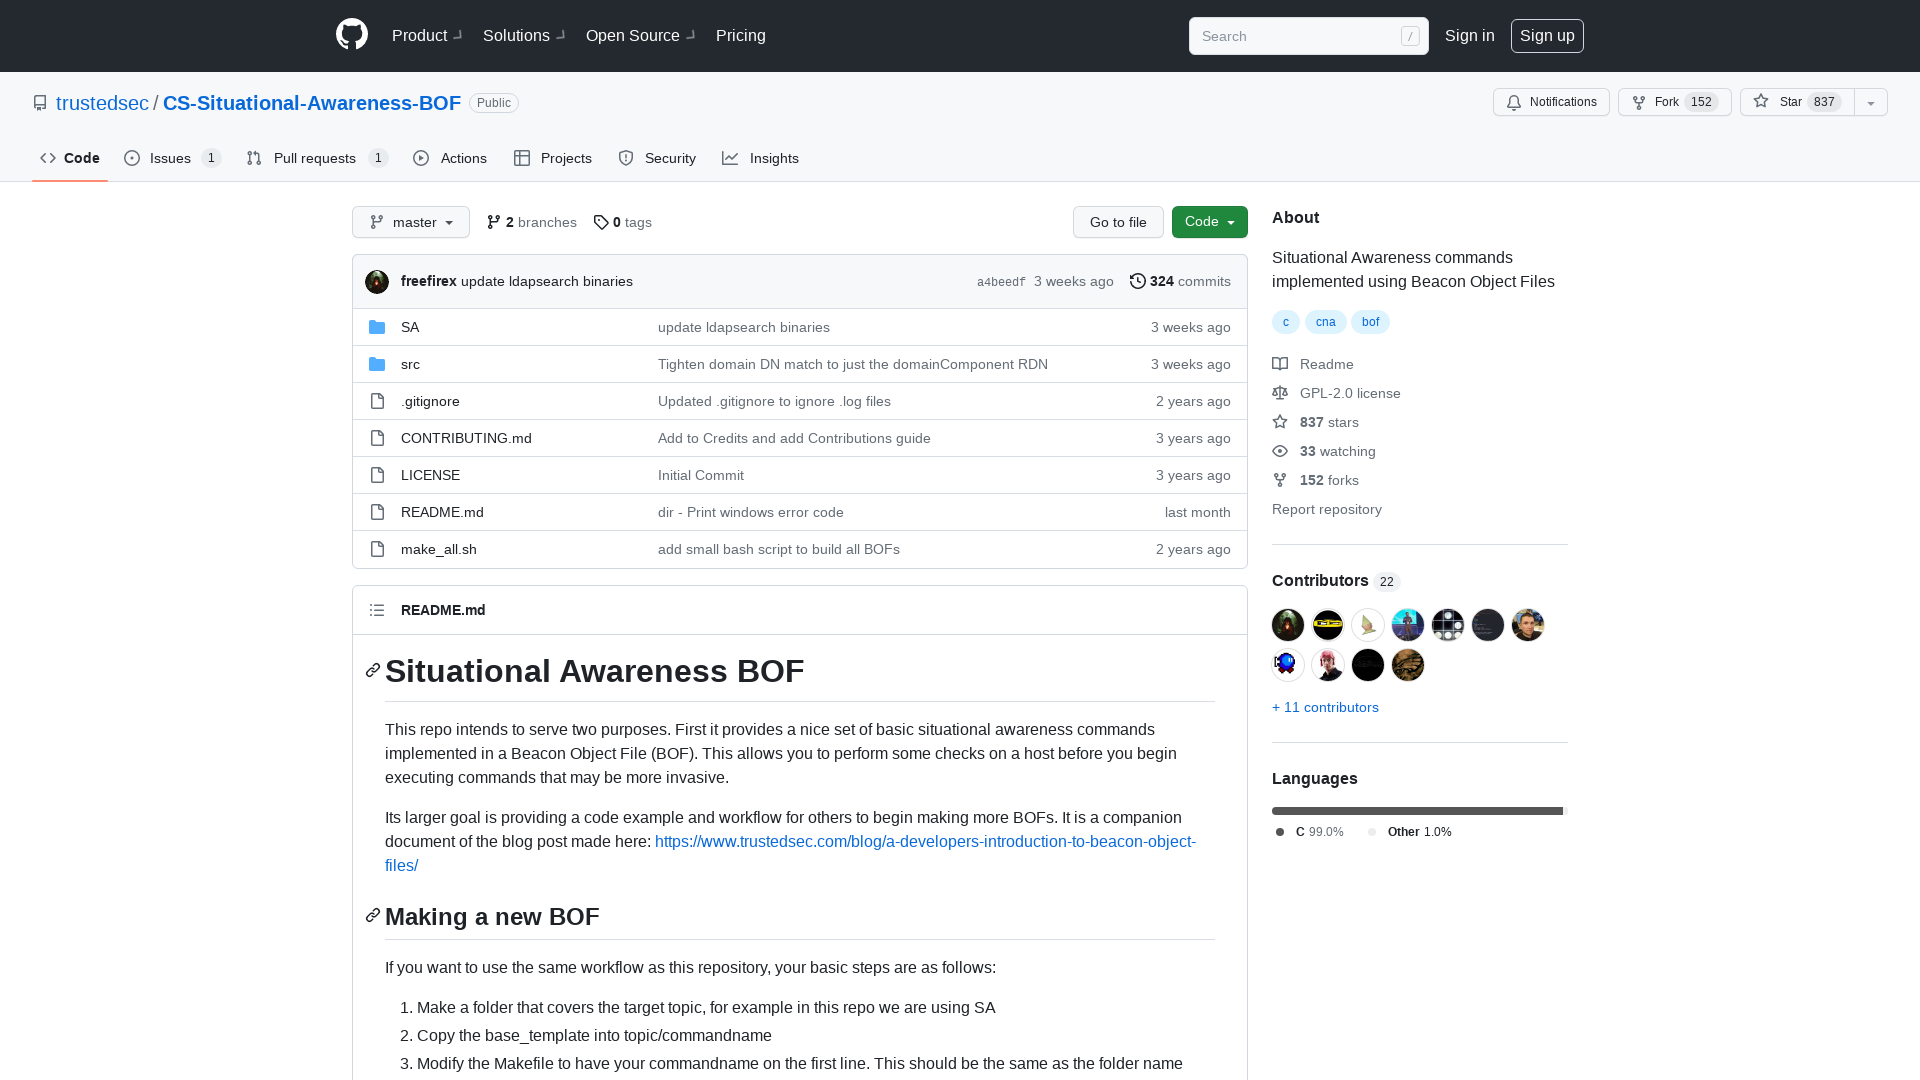Click the history clock icon near 324 commits

[x=1138, y=281]
